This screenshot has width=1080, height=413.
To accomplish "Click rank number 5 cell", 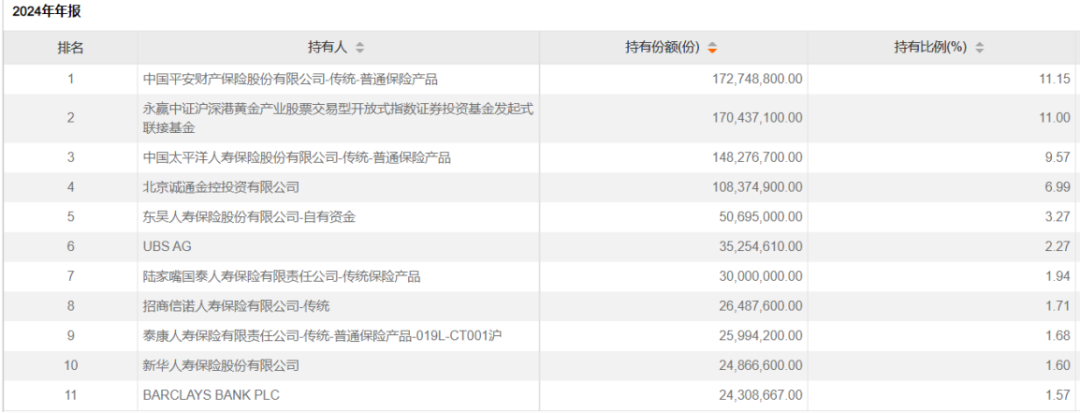I will pos(70,218).
